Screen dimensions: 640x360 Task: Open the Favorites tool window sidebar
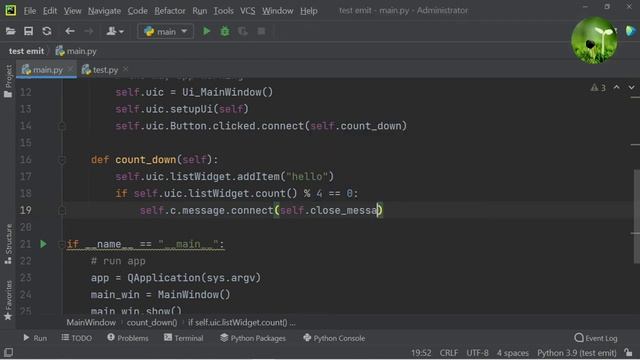tap(8, 300)
